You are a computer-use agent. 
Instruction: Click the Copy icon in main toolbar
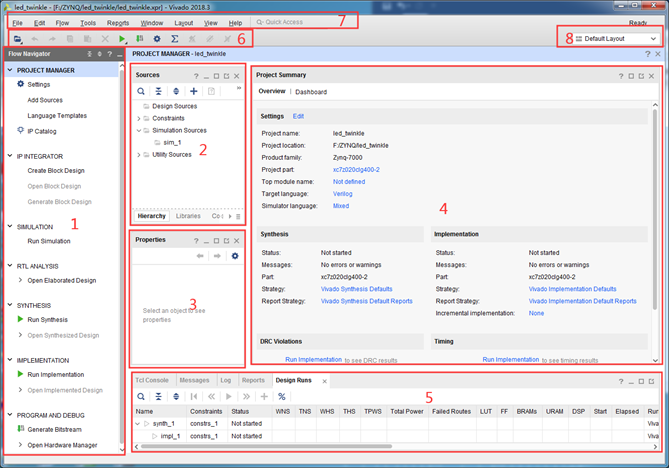click(70, 39)
